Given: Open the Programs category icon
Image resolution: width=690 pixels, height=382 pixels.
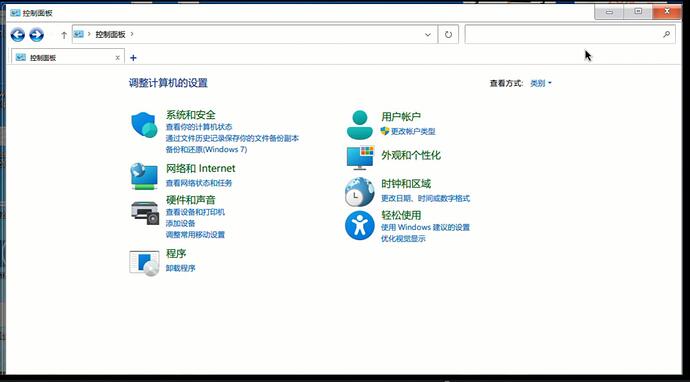Looking at the screenshot, I should point(144,263).
